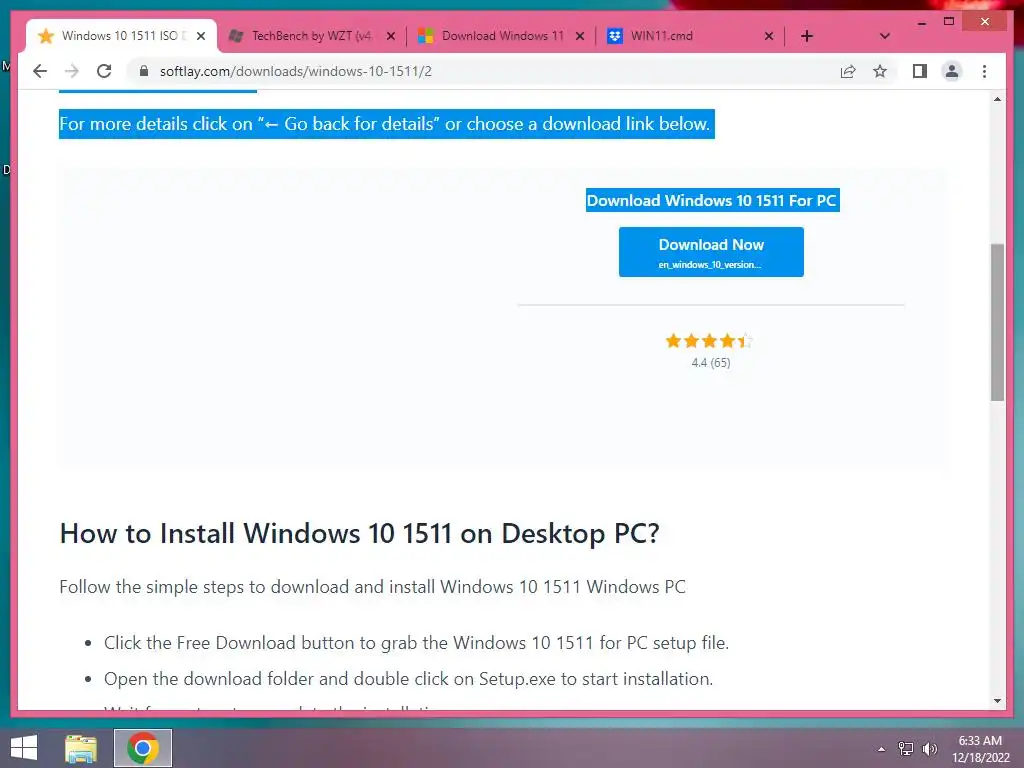This screenshot has height=768, width=1024.
Task: Open the Windows Start button
Action: click(24, 748)
